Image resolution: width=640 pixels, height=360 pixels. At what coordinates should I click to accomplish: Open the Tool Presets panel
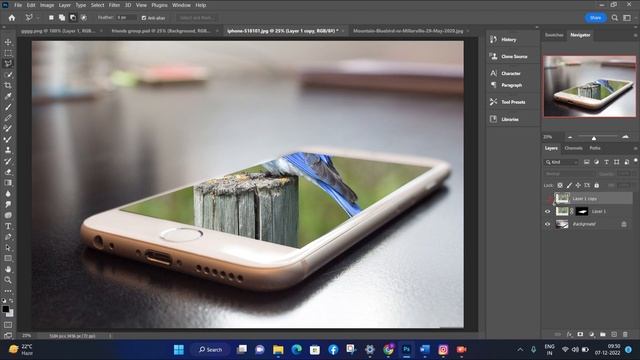[x=512, y=102]
